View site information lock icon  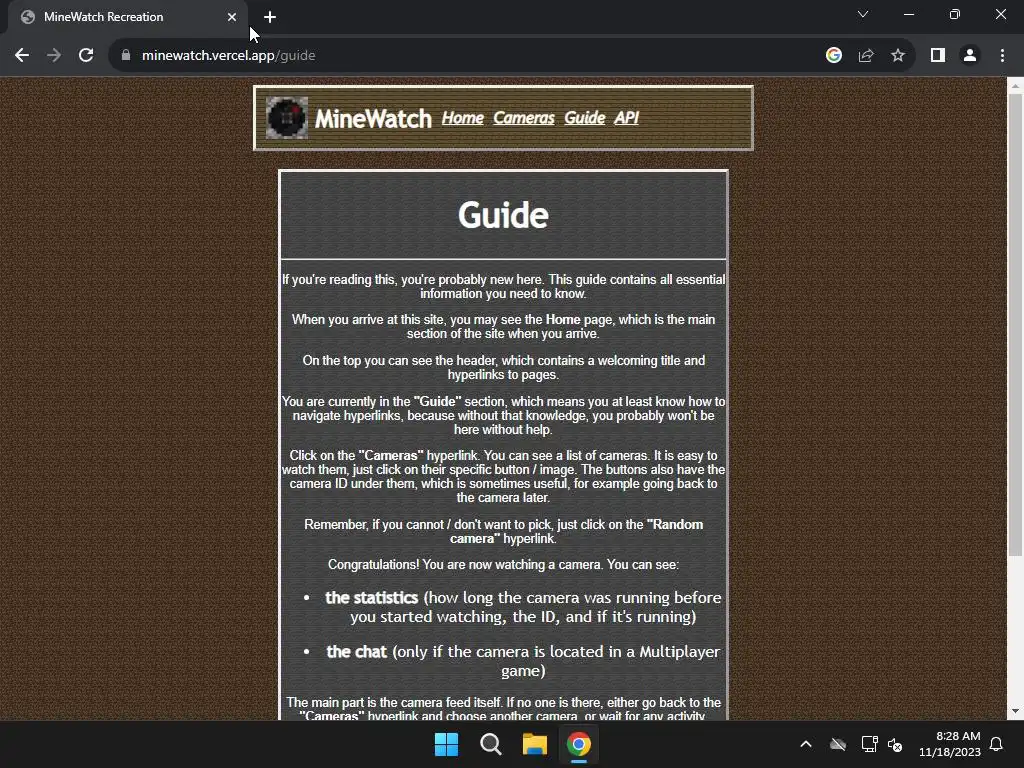click(x=126, y=56)
